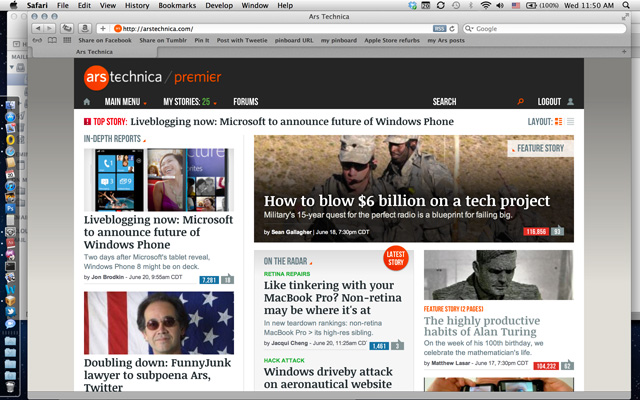The width and height of the screenshot is (640, 400).
Task: Open the Window menu
Action: pyautogui.click(x=255, y=5)
